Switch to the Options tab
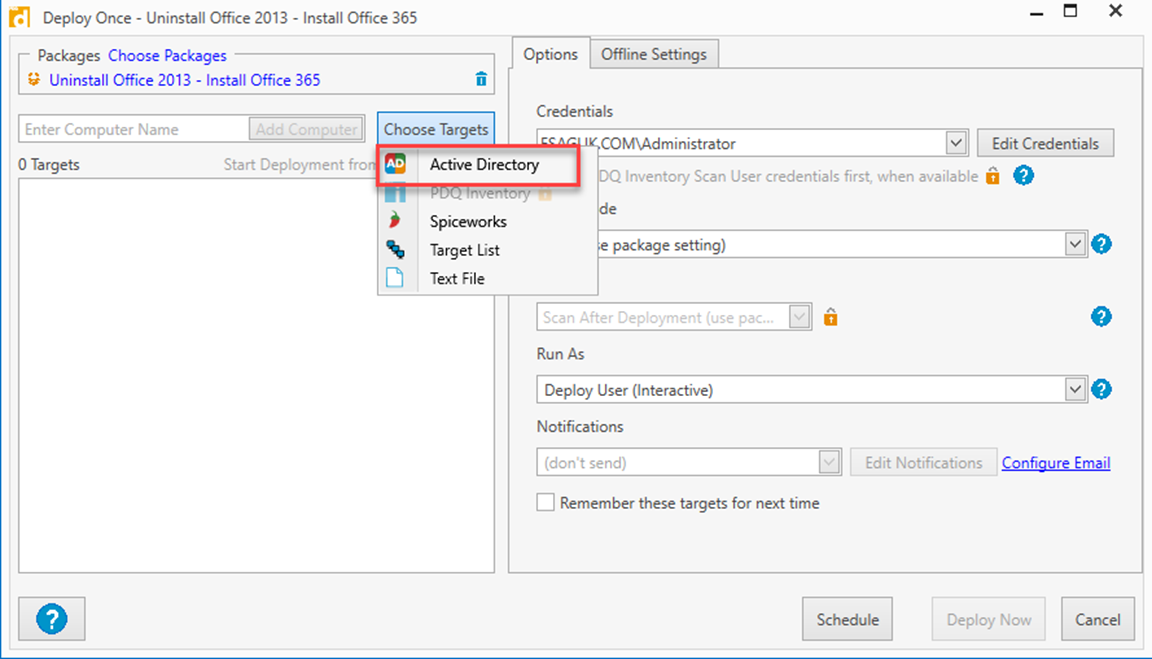1152x659 pixels. click(551, 54)
